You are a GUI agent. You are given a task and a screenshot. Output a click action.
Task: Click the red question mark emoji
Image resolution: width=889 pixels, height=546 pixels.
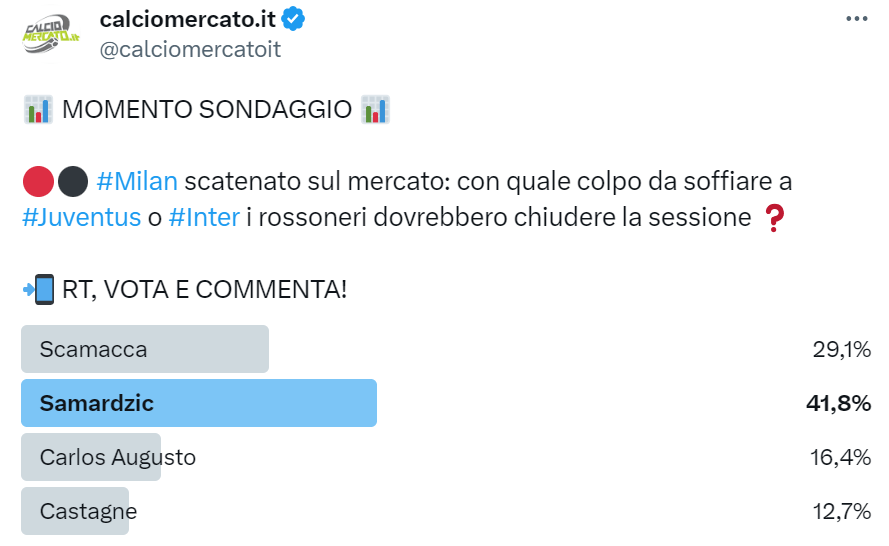pyautogui.click(x=774, y=217)
